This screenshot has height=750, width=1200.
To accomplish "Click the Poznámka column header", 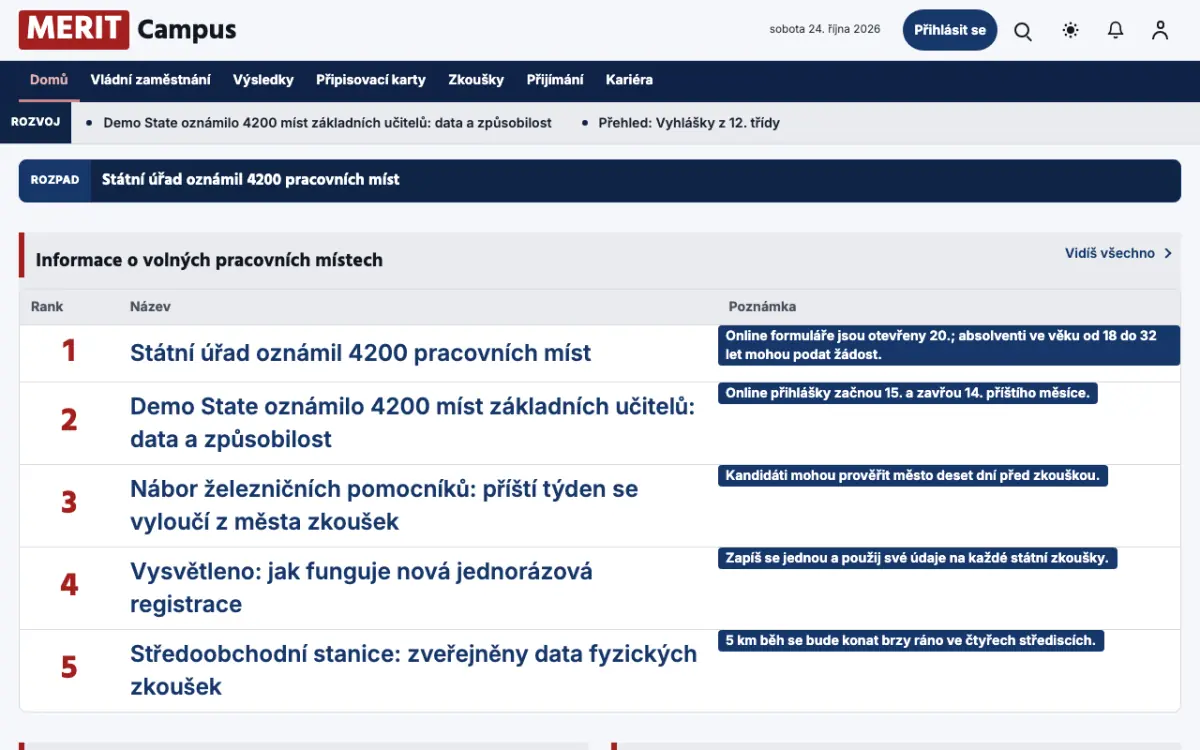I will pos(762,307).
